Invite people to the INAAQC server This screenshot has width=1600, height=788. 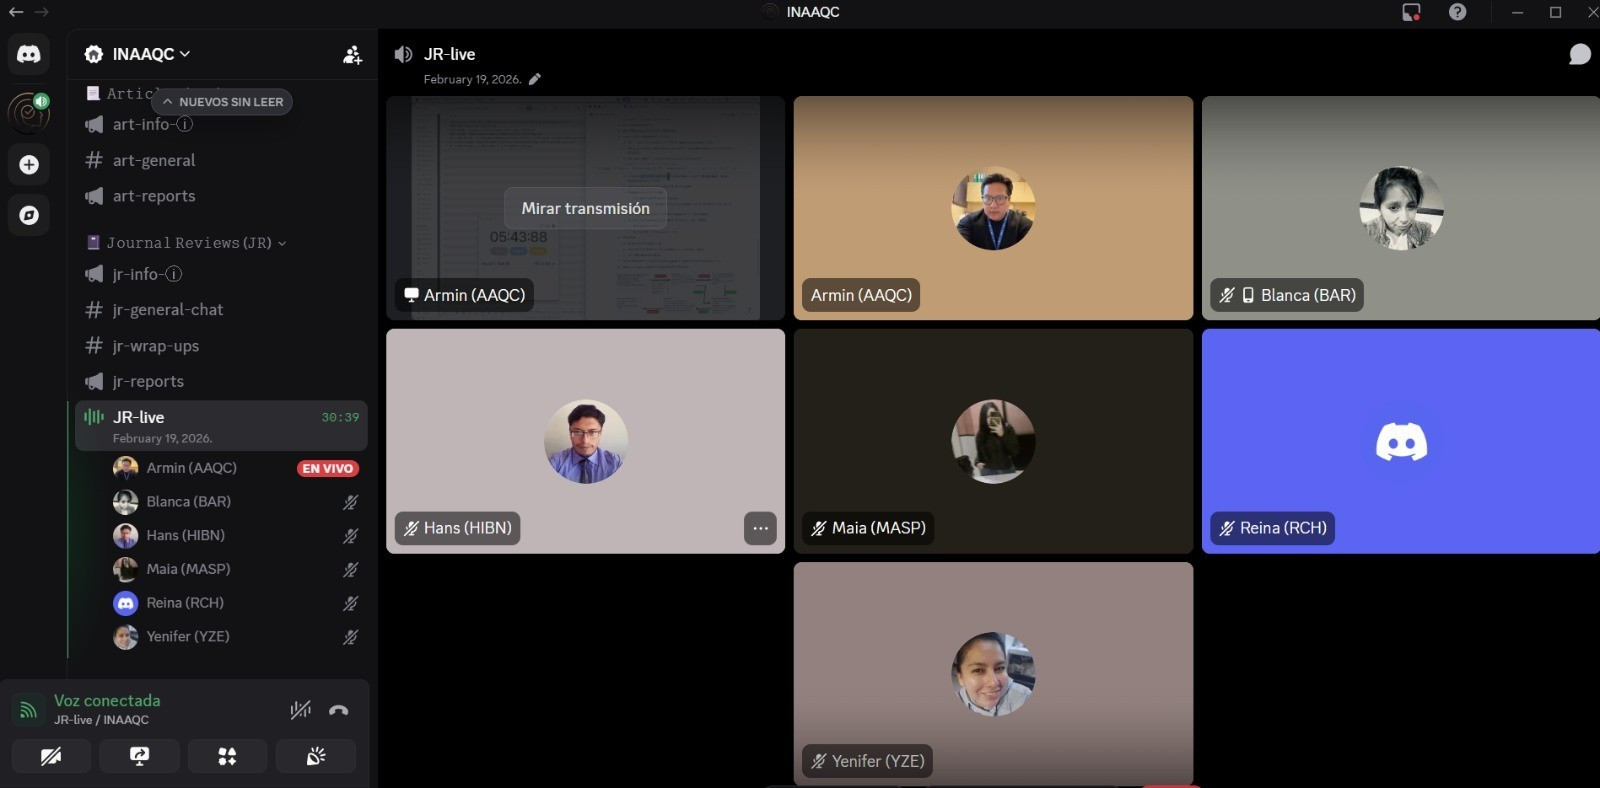(x=352, y=55)
